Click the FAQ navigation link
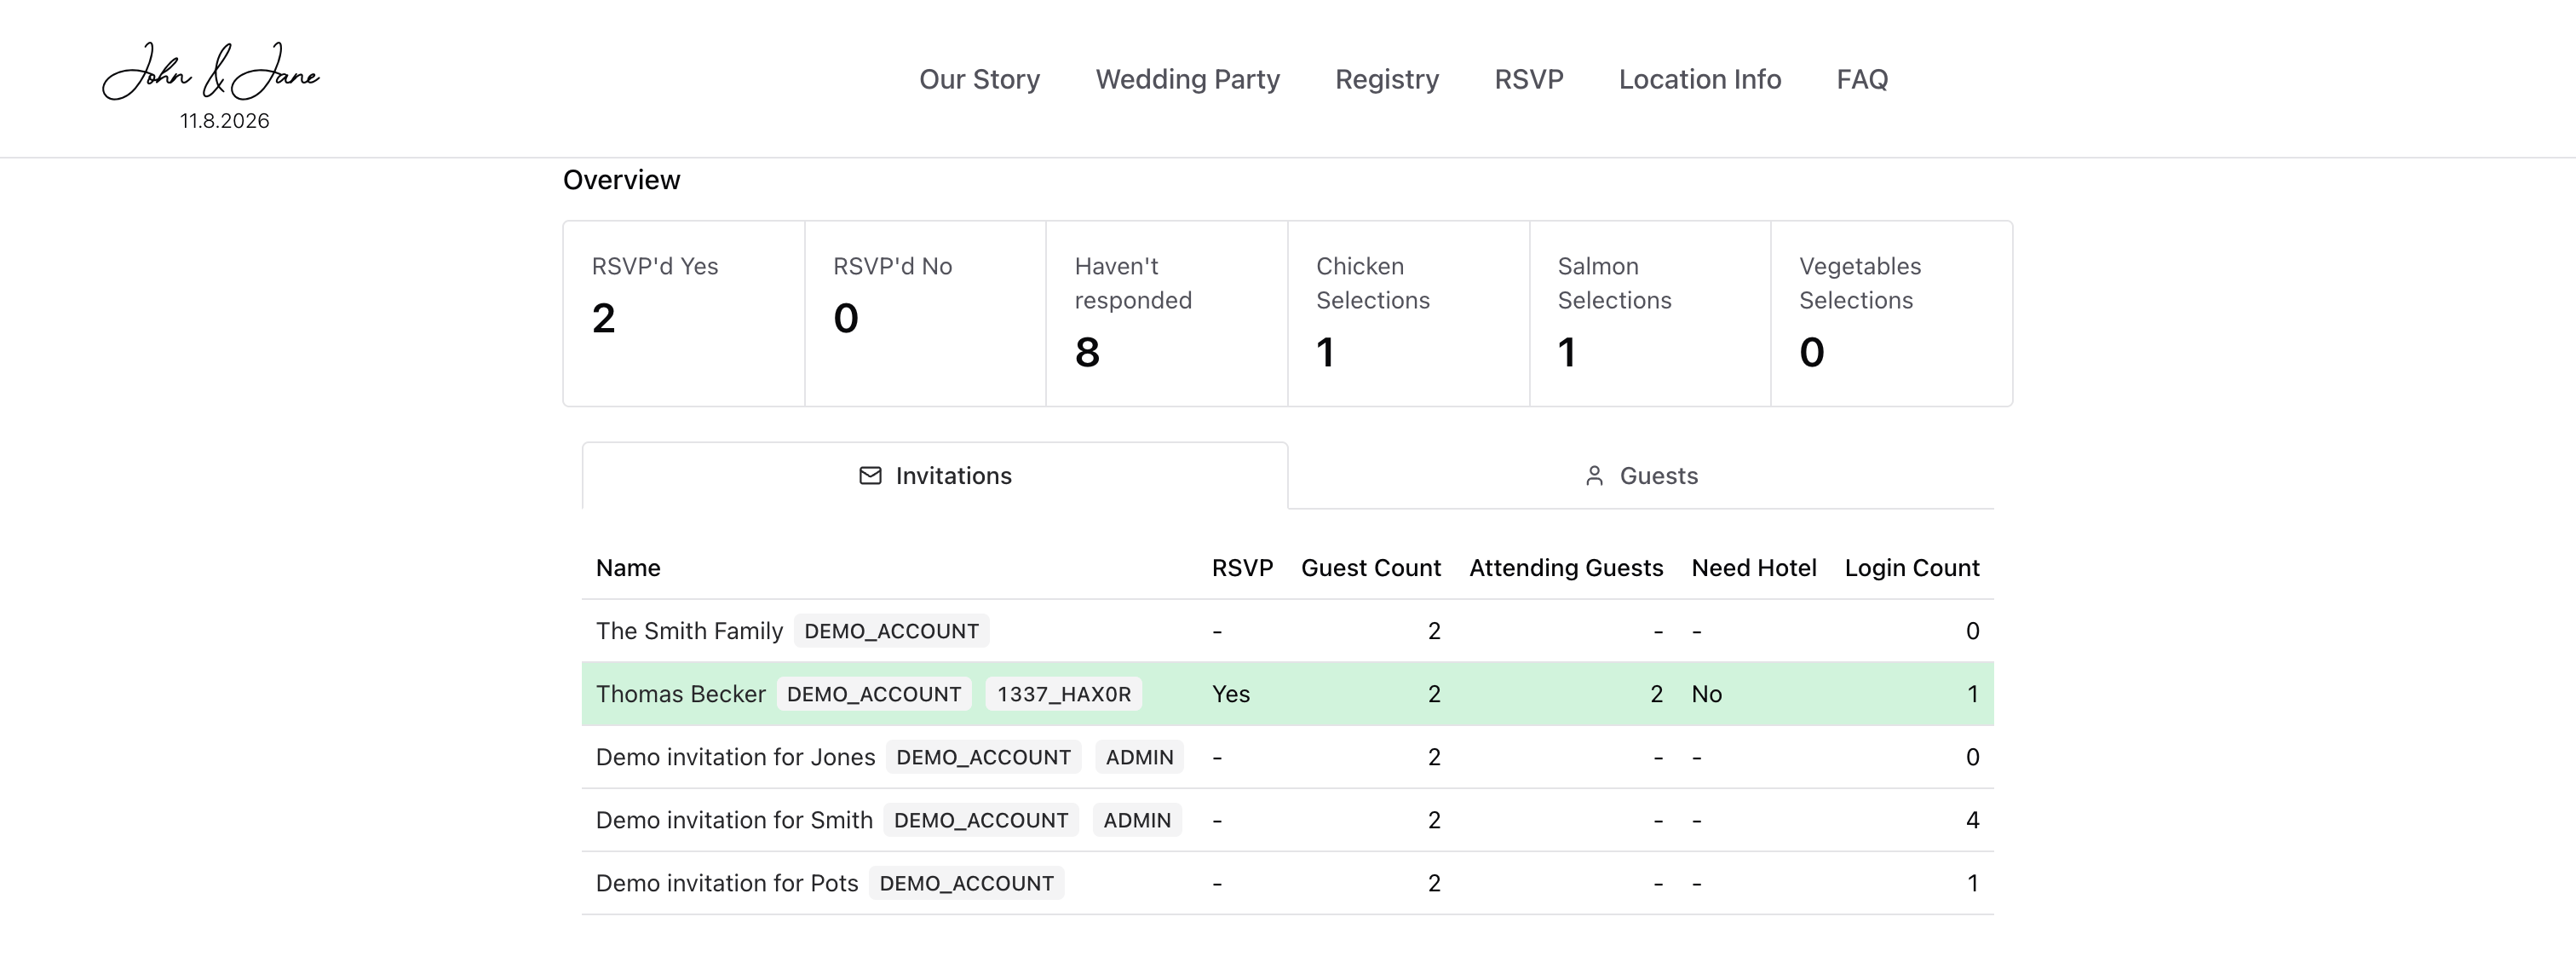Viewport: 2576px width, 980px height. (1861, 79)
